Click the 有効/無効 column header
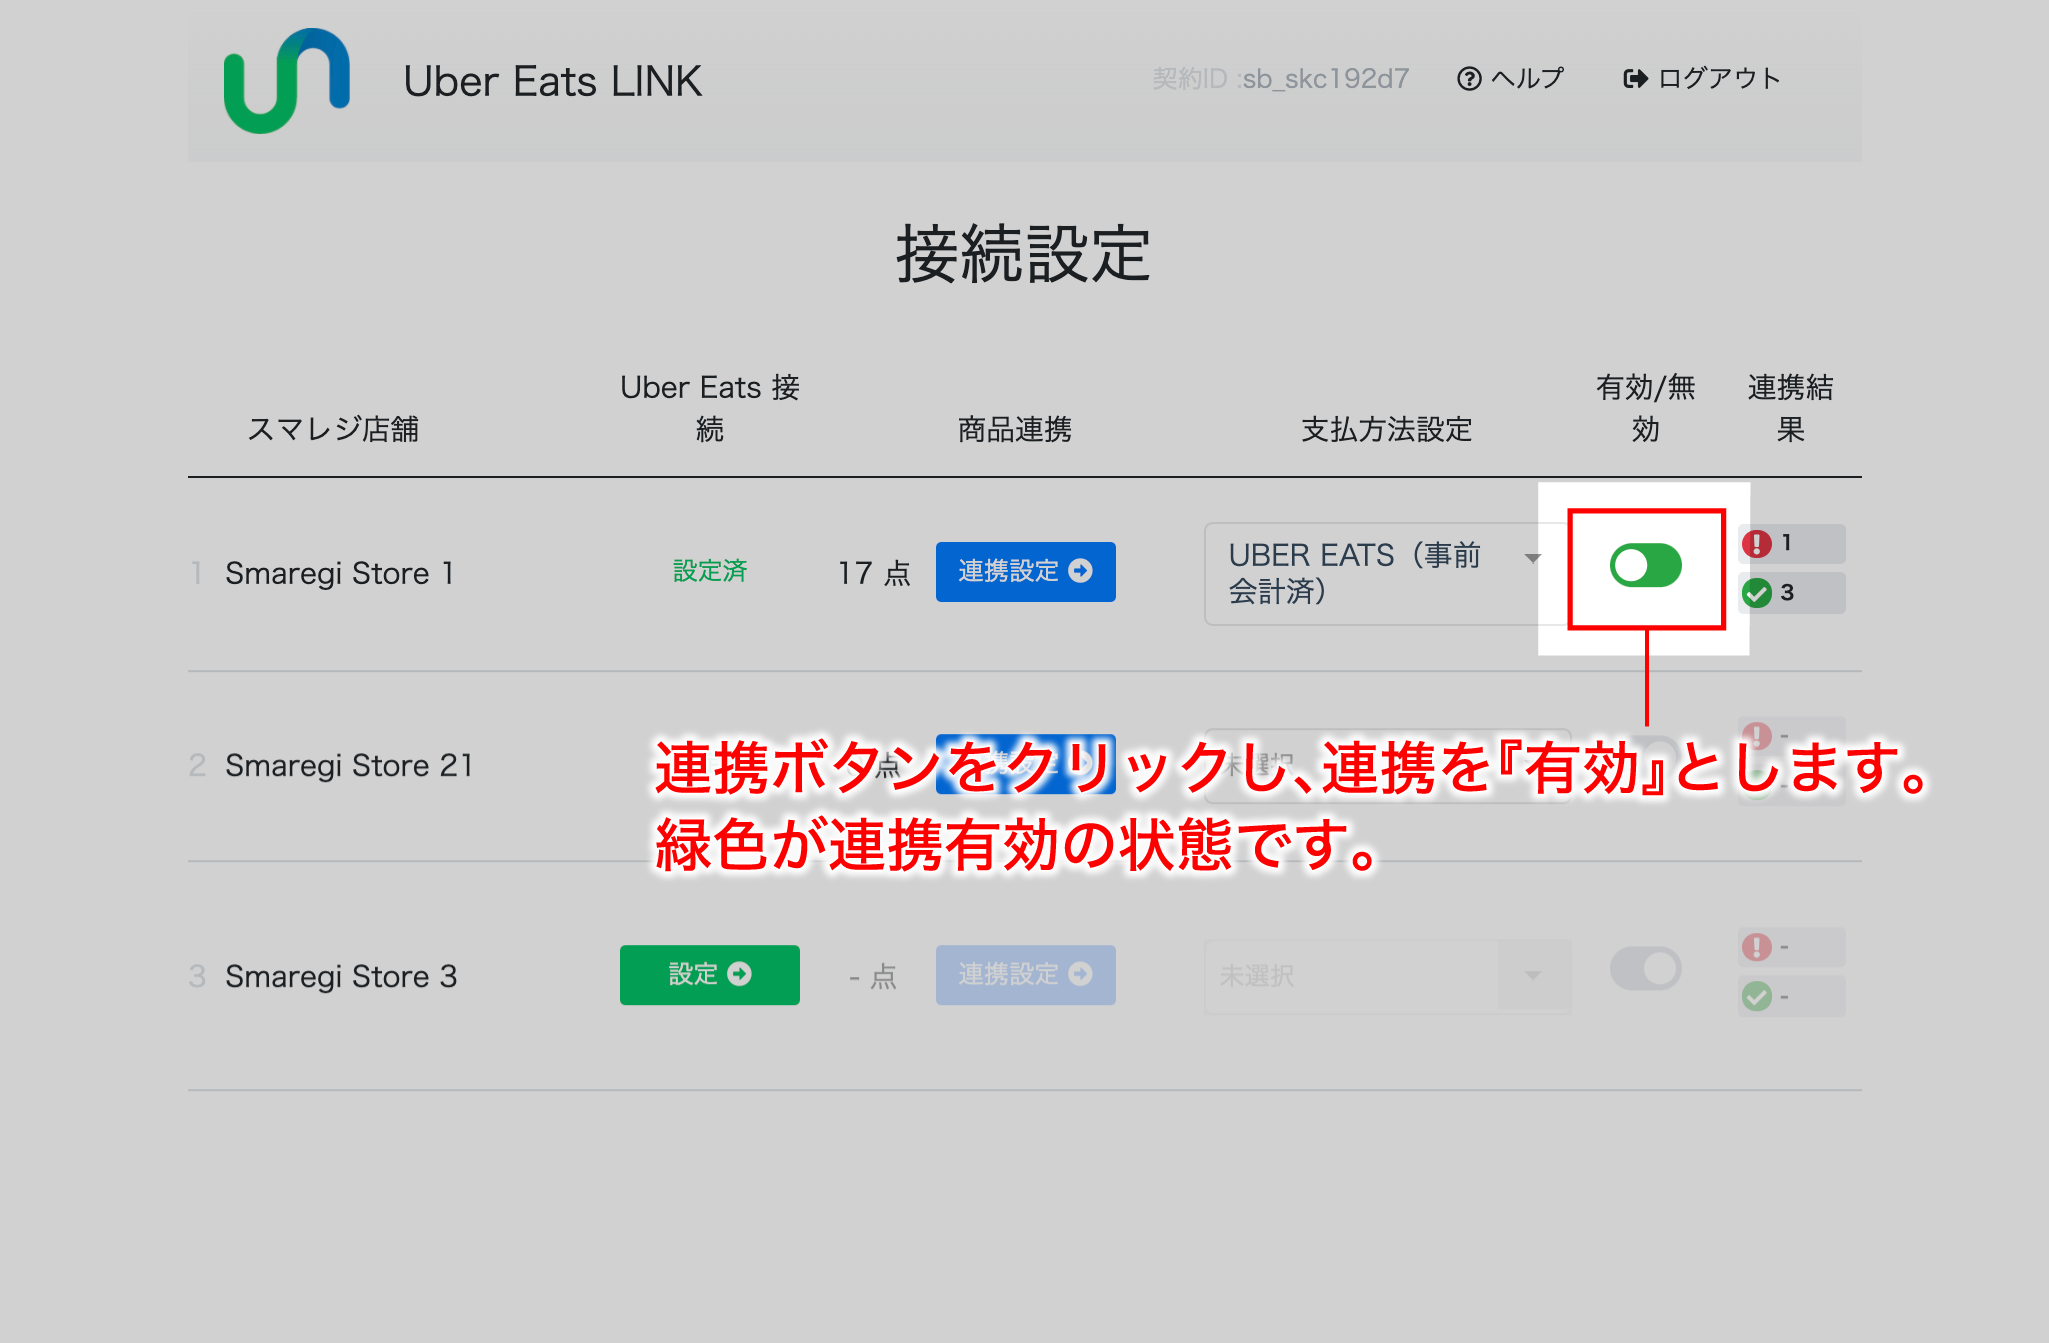This screenshot has height=1343, width=2049. [x=1646, y=408]
